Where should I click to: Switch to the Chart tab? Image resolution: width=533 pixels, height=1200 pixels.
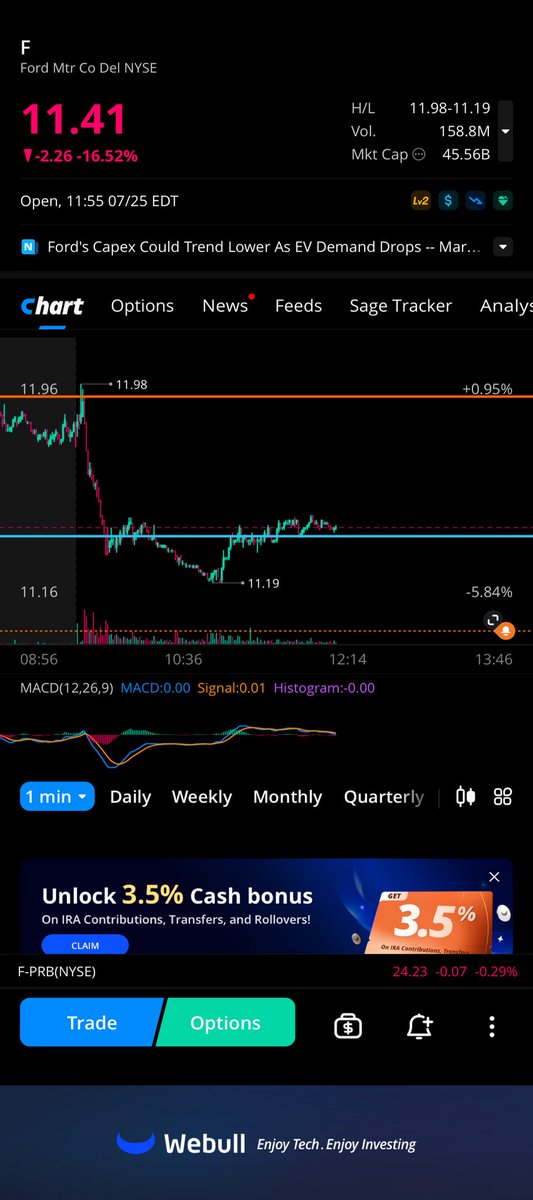click(52, 306)
